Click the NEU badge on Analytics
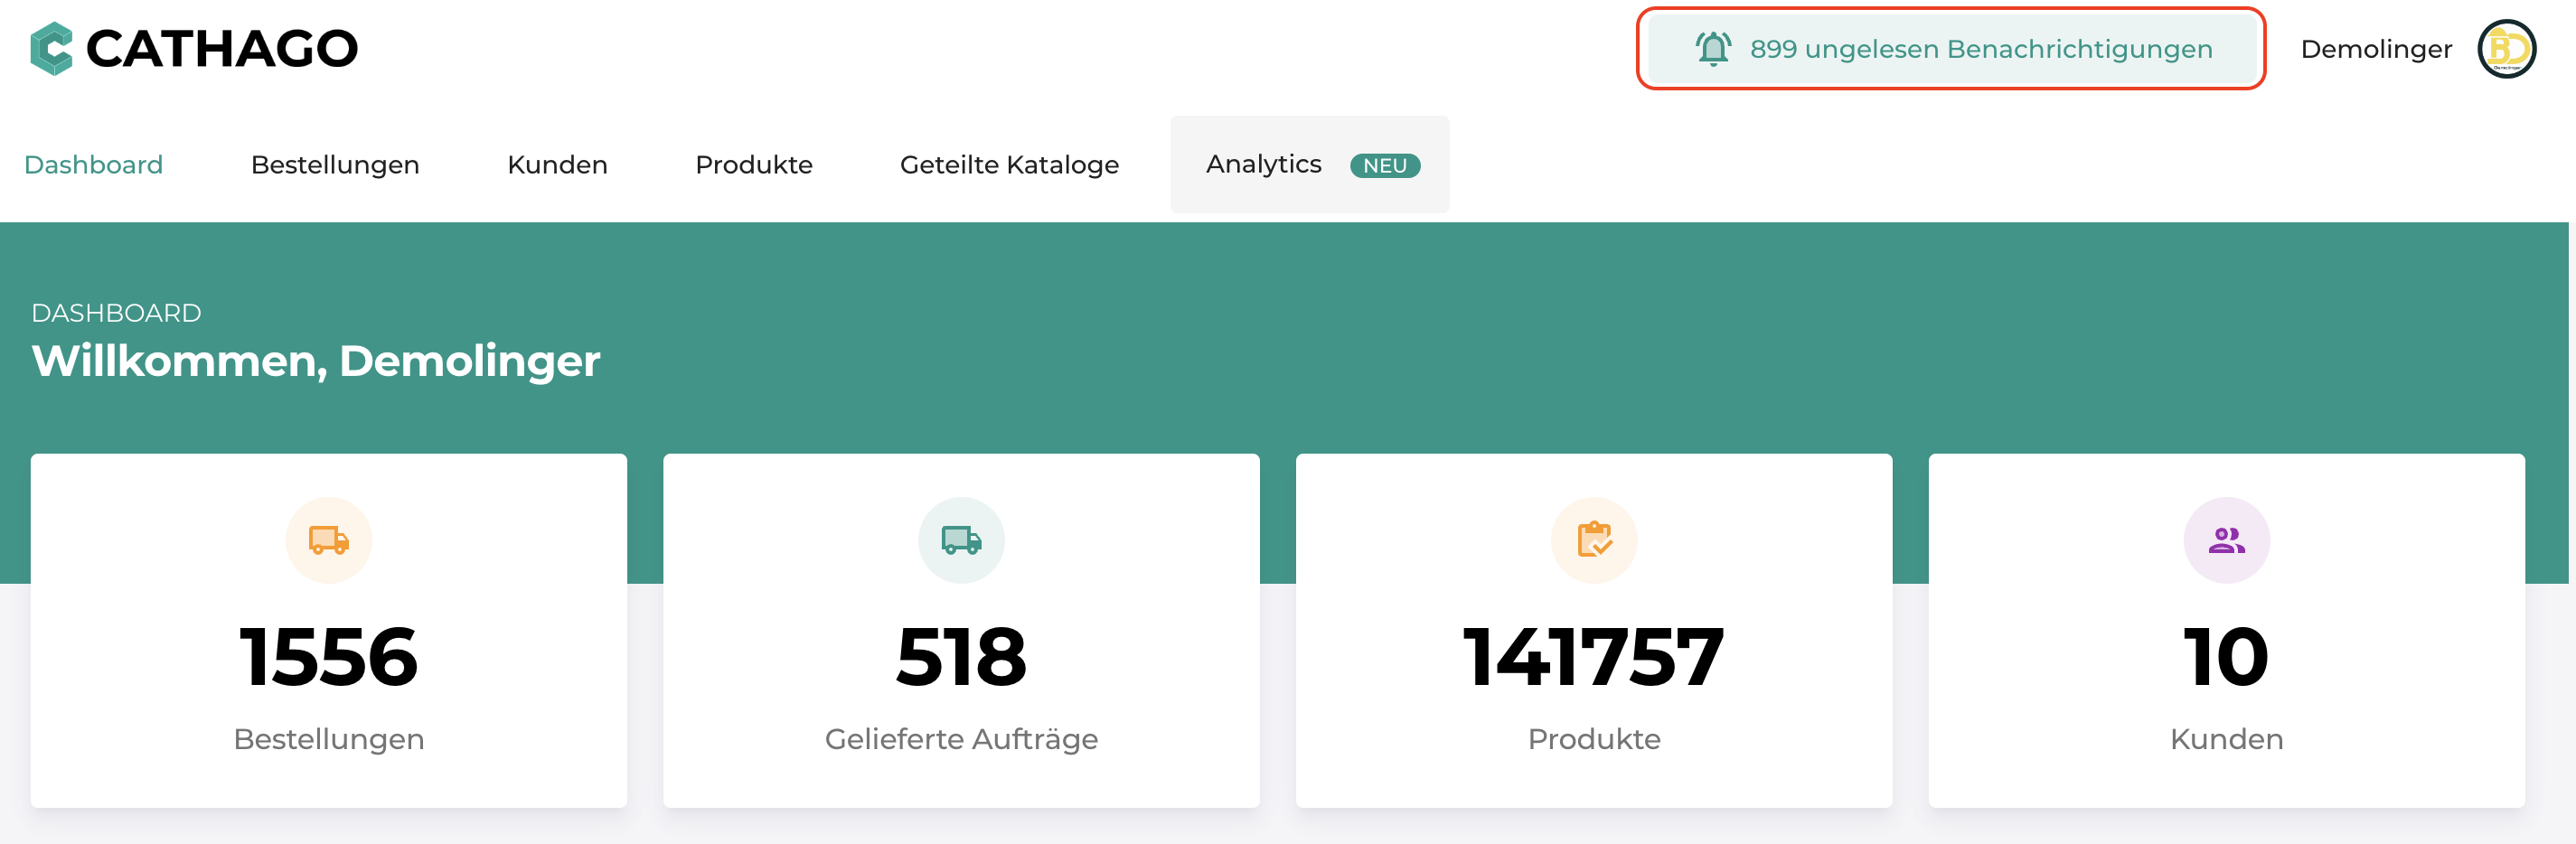 point(1385,165)
